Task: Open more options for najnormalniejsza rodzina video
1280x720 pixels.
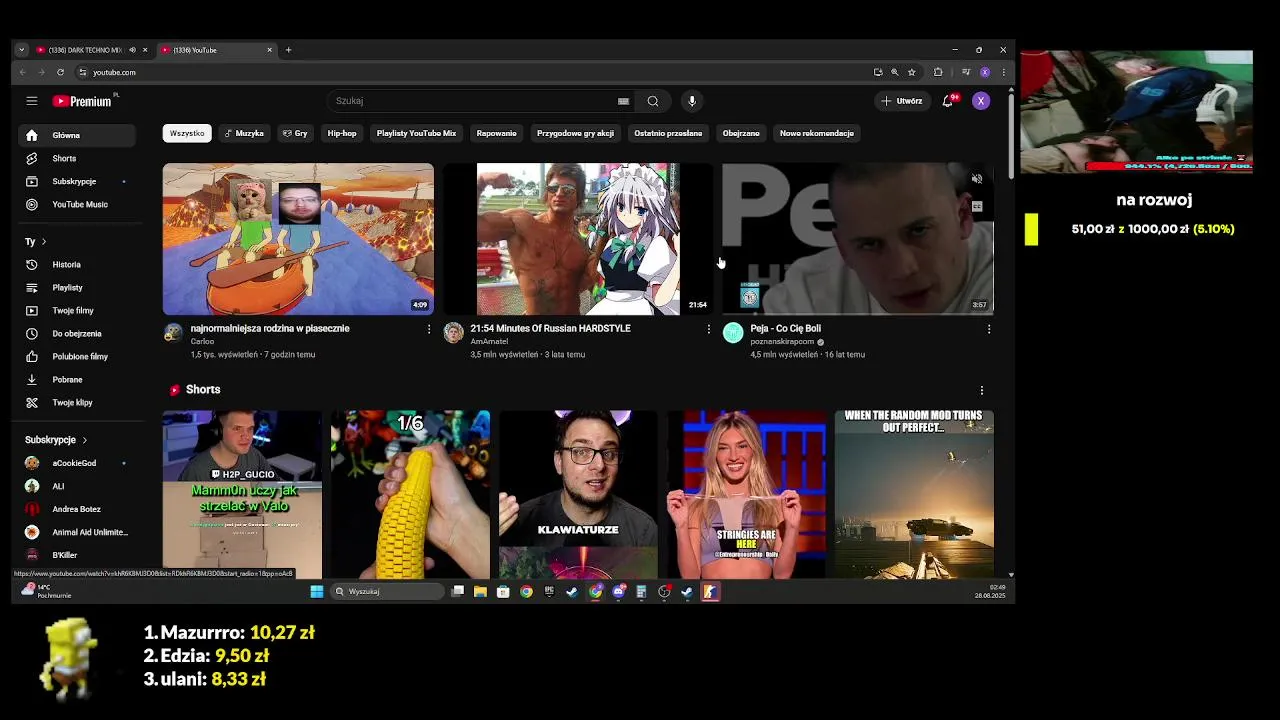Action: pyautogui.click(x=429, y=329)
